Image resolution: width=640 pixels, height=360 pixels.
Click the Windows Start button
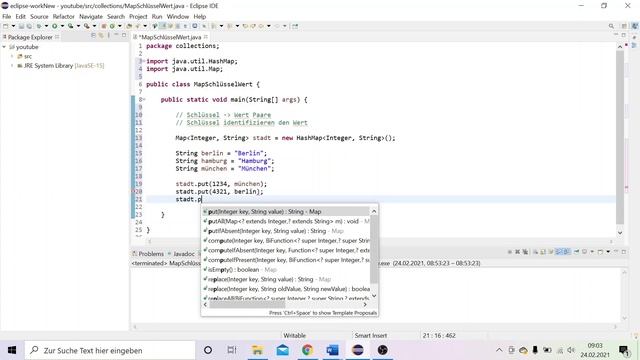point(12,350)
